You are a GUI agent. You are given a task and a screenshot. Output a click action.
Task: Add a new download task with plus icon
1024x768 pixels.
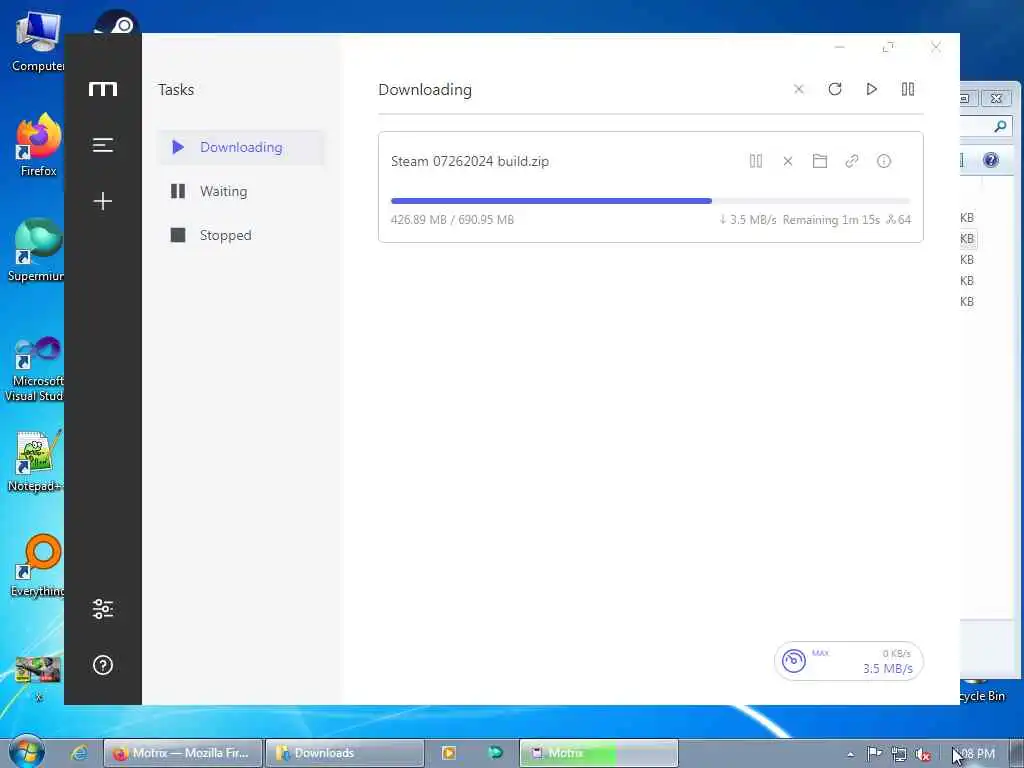103,200
